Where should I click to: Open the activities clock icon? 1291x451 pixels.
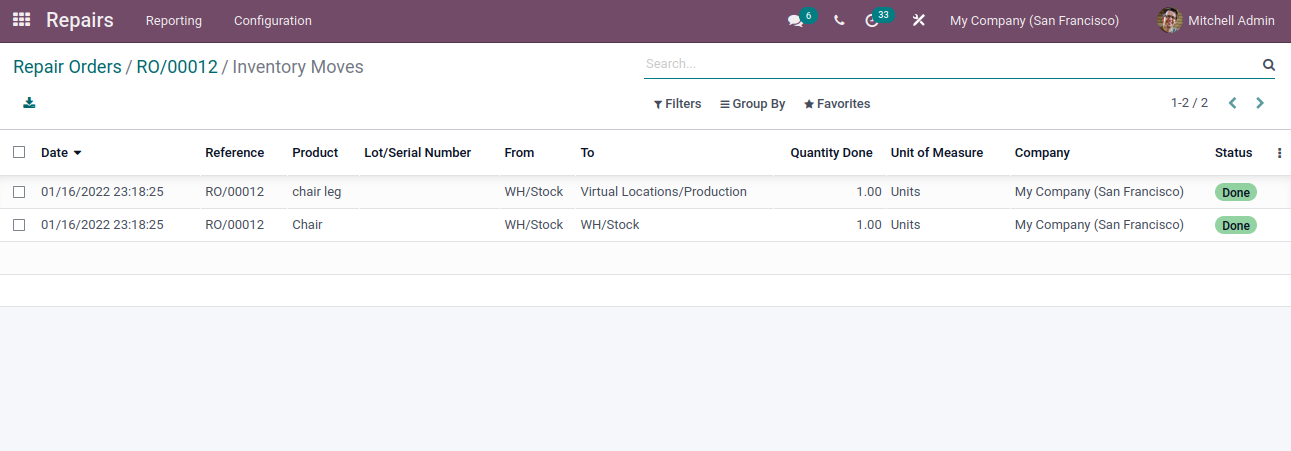[871, 20]
